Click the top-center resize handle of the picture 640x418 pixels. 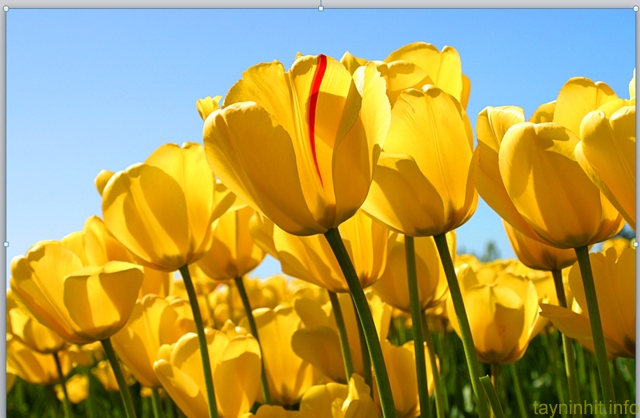320,8
